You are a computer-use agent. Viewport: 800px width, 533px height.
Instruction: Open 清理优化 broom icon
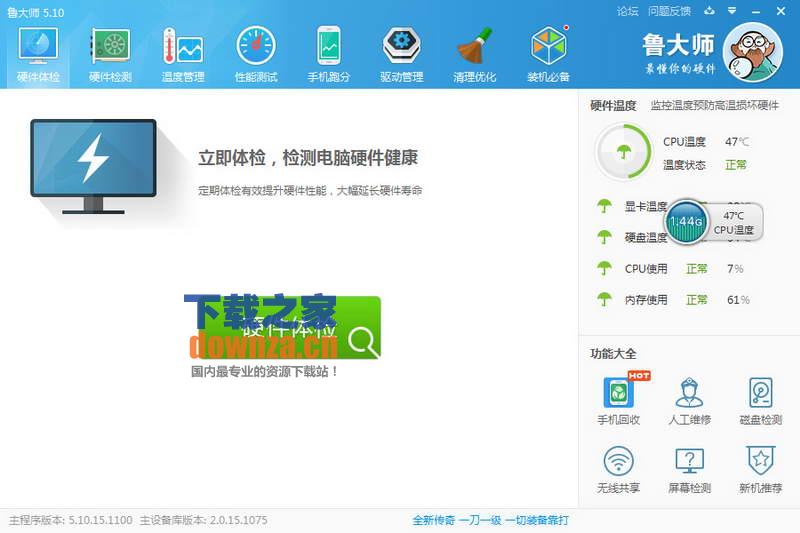[475, 55]
